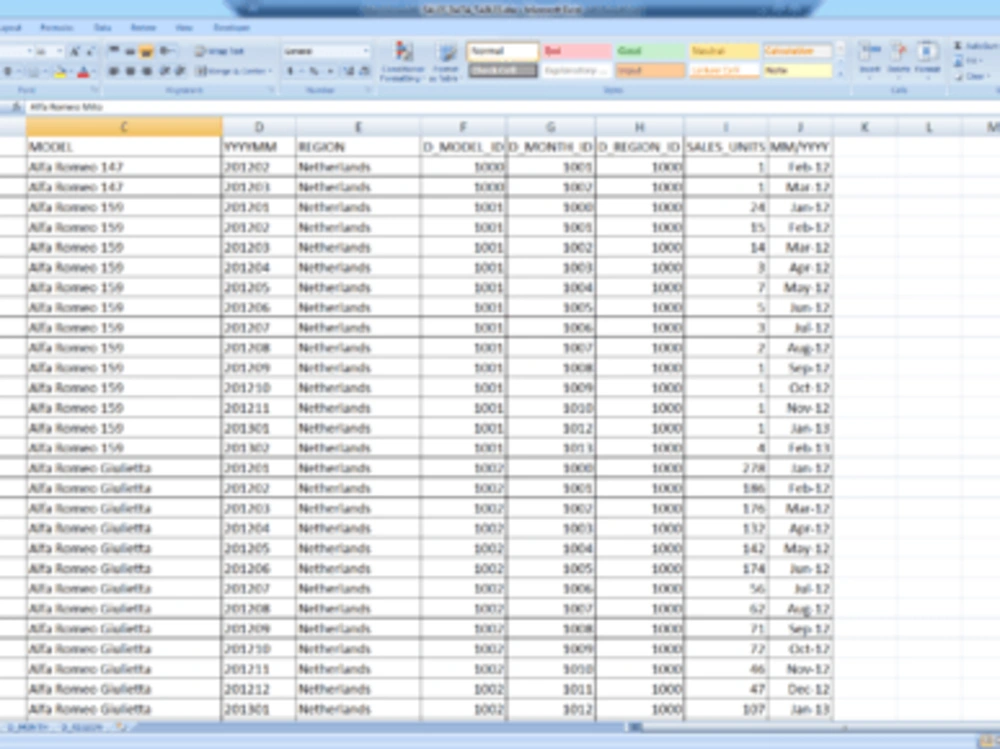Viewport: 1000px width, 749px height.
Task: Apply cell borders with the Borders icon
Action: pyautogui.click(x=32, y=71)
